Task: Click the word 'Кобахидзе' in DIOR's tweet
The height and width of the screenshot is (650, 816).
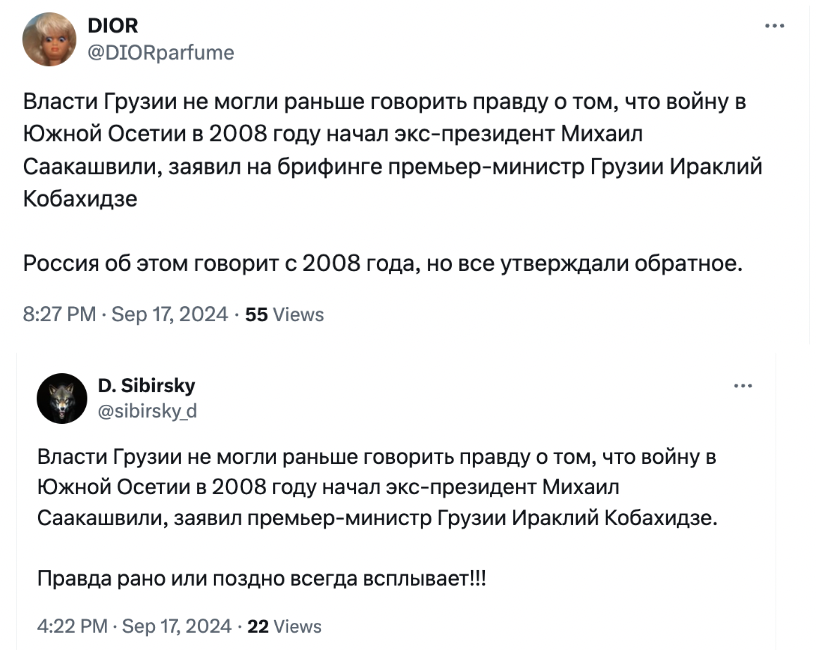Action: (x=80, y=199)
